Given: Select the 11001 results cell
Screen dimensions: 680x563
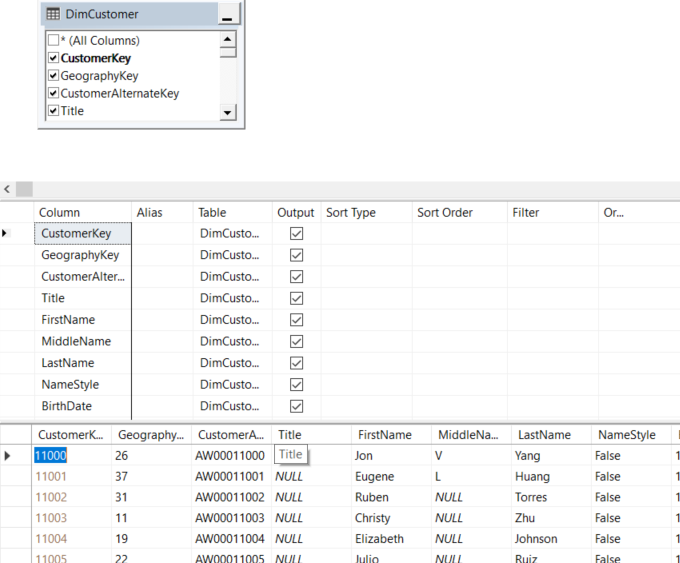Looking at the screenshot, I should tap(71, 476).
